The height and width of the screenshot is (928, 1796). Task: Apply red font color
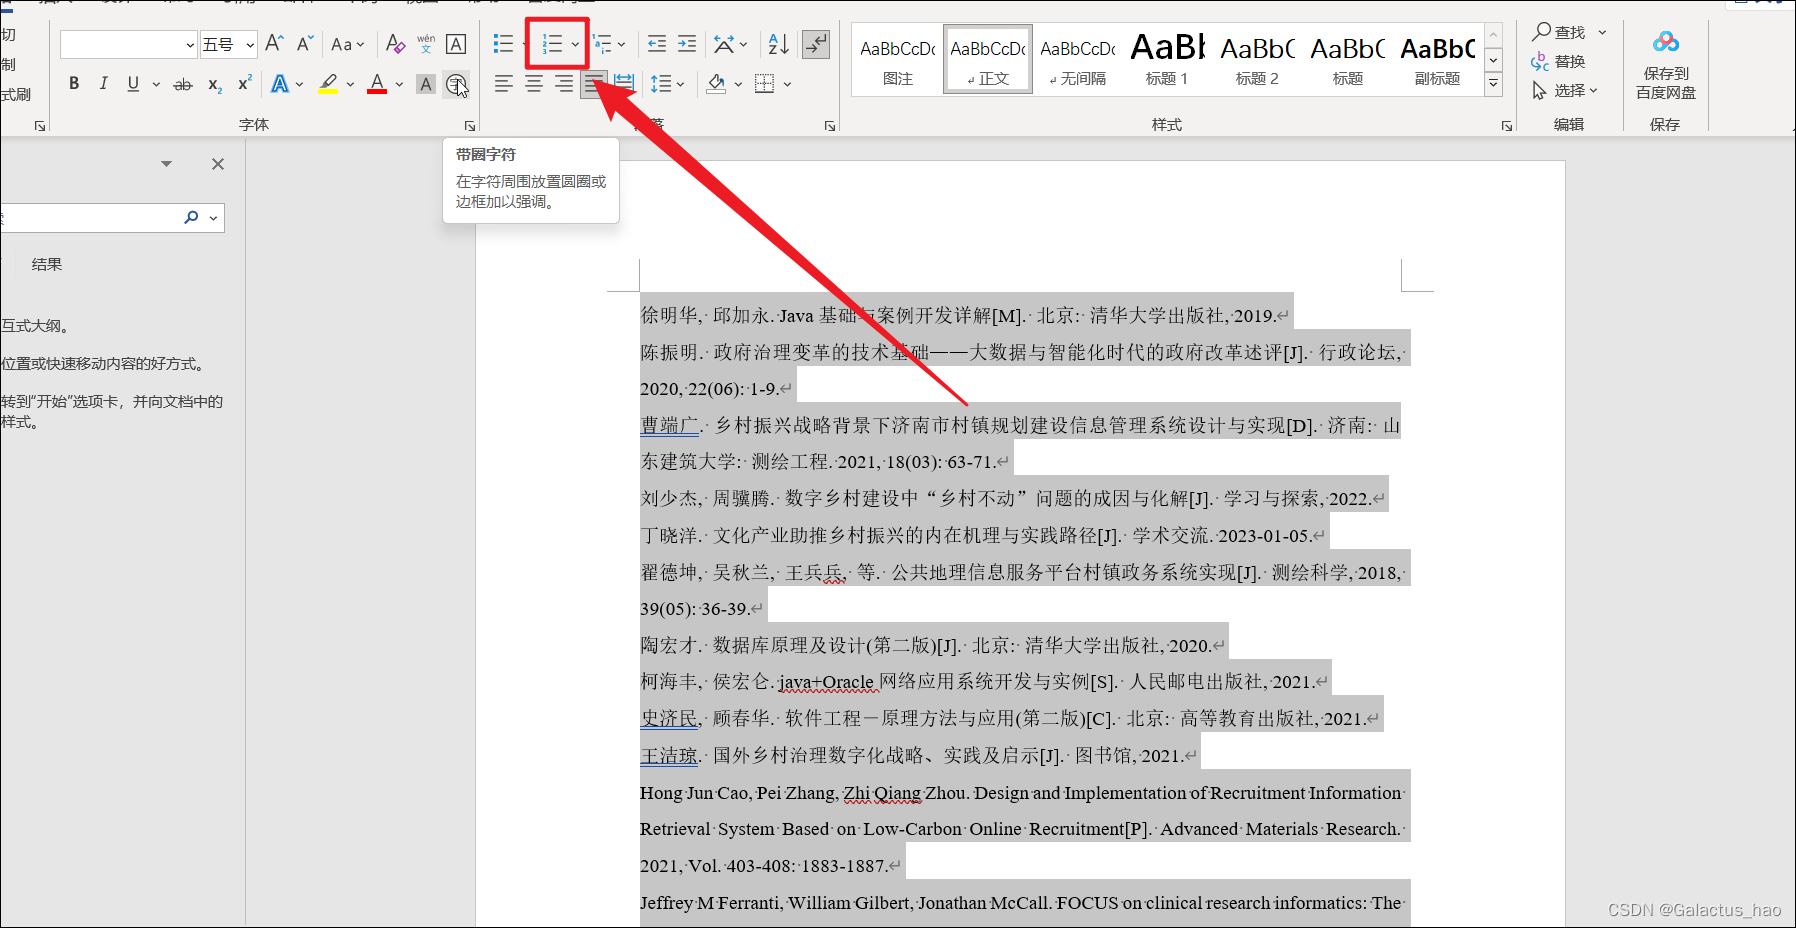(x=377, y=84)
